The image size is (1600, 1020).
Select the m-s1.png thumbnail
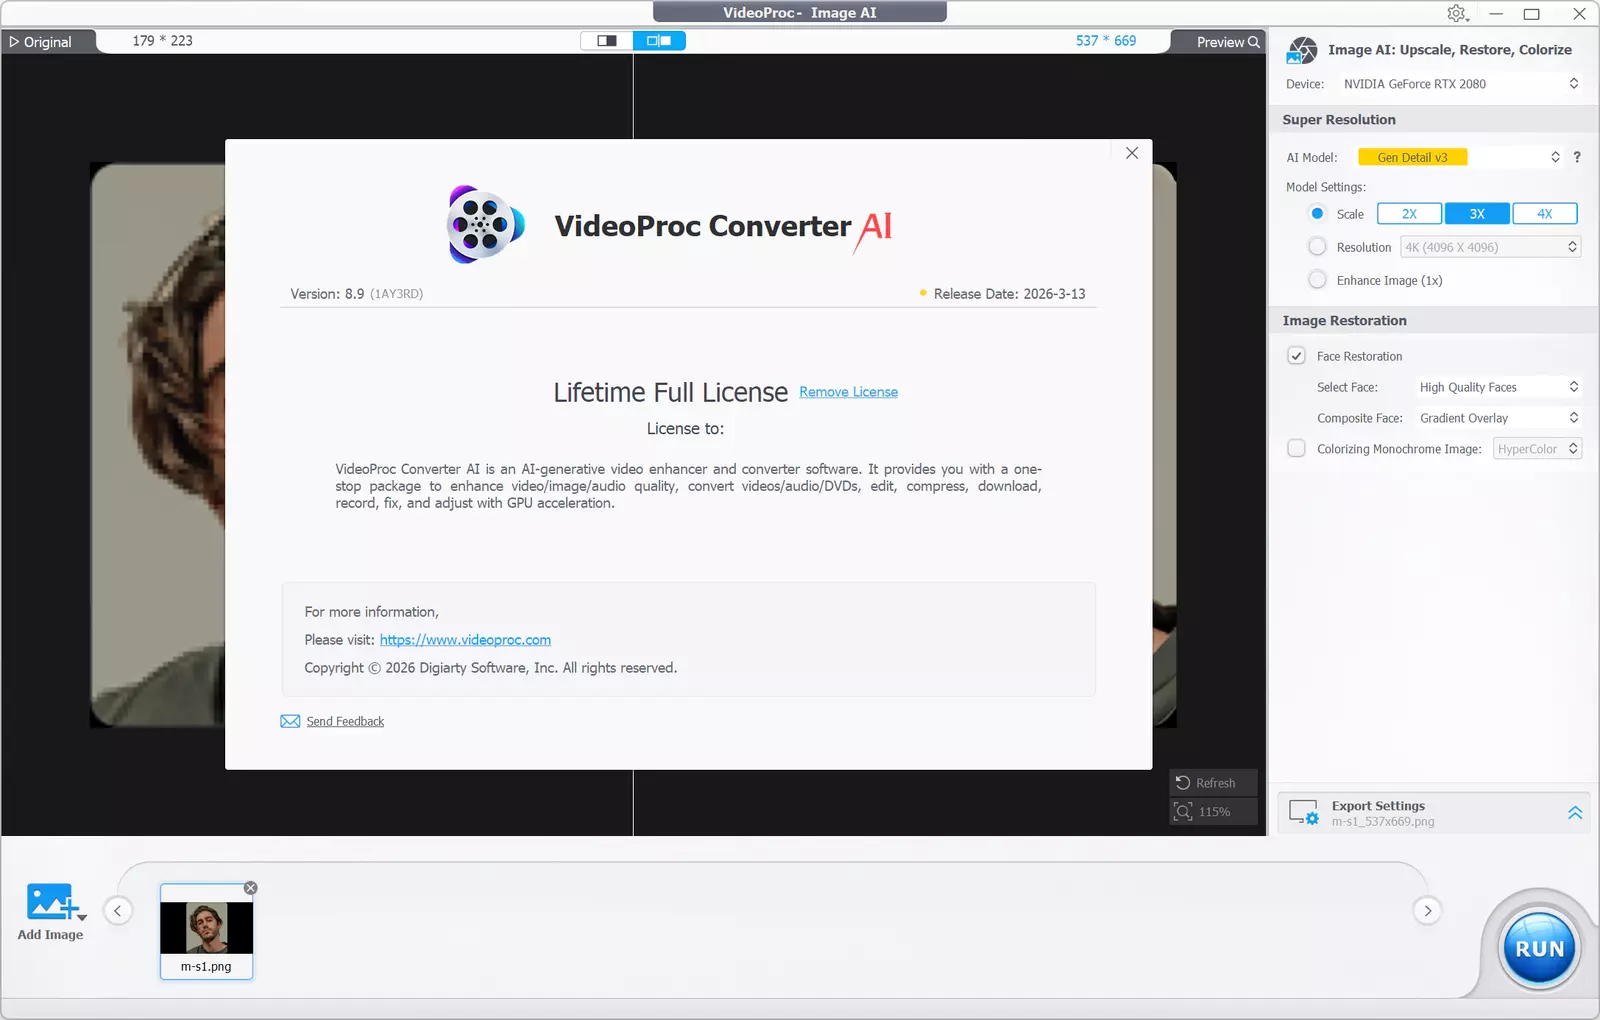[x=207, y=931]
